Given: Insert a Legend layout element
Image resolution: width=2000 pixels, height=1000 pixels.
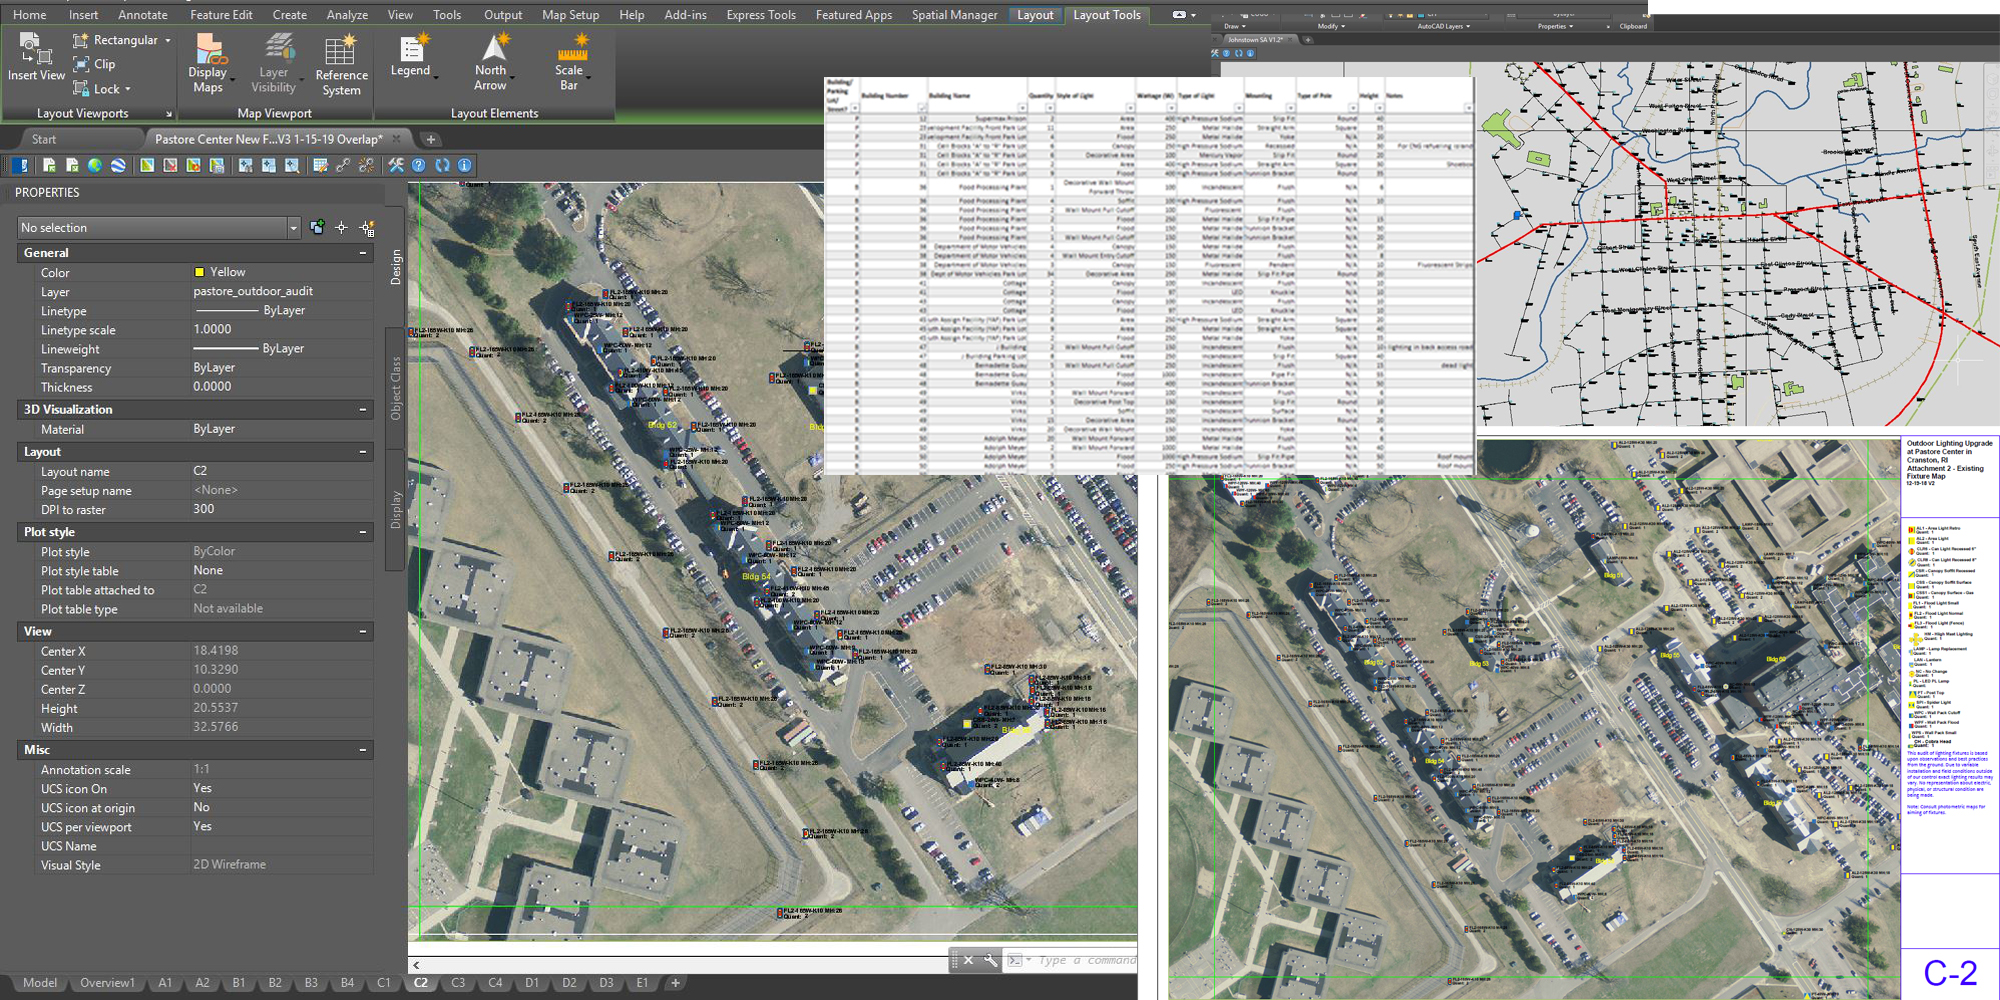Looking at the screenshot, I should (410, 56).
